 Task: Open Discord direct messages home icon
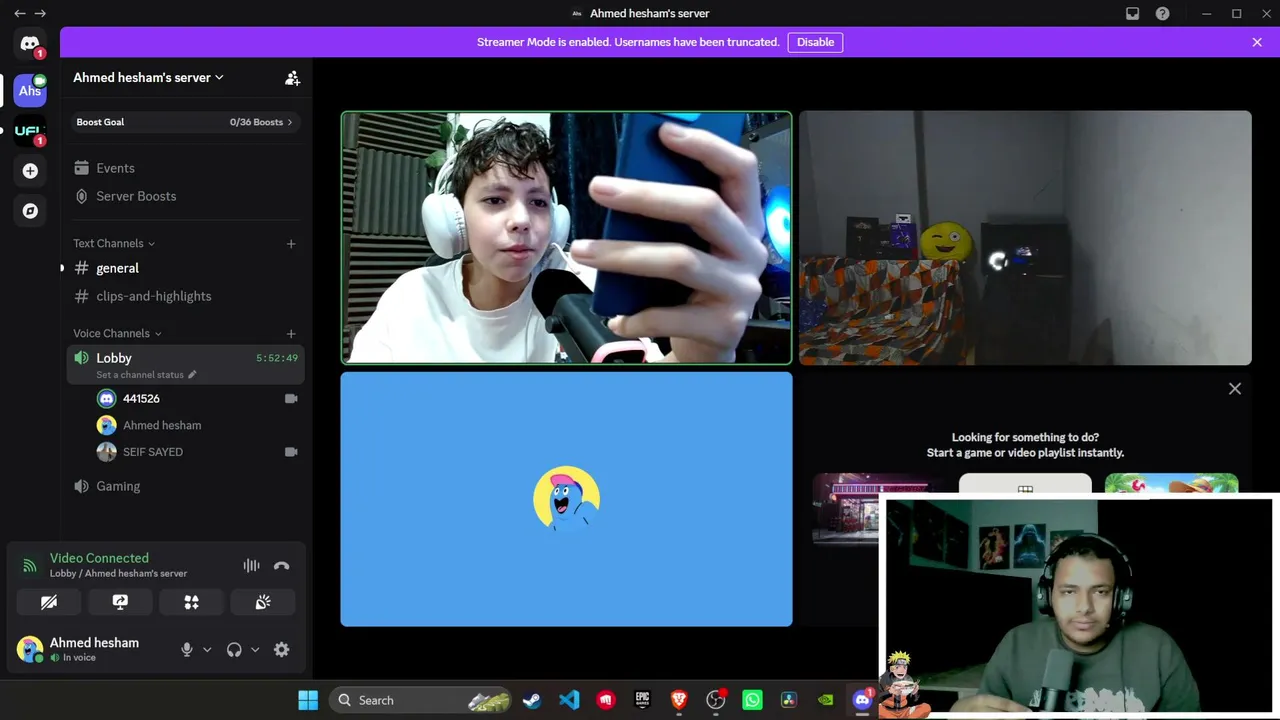(30, 44)
